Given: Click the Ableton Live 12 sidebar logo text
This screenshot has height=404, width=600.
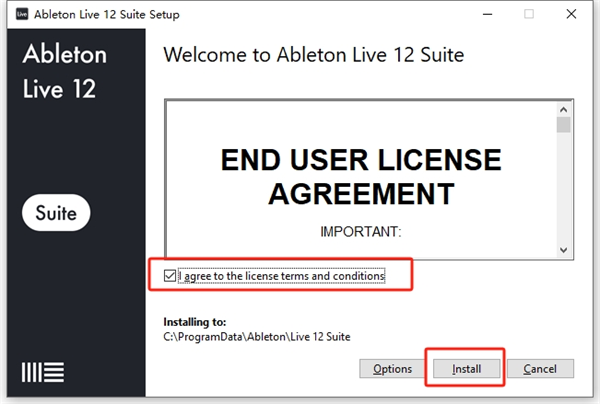Looking at the screenshot, I should point(60,70).
